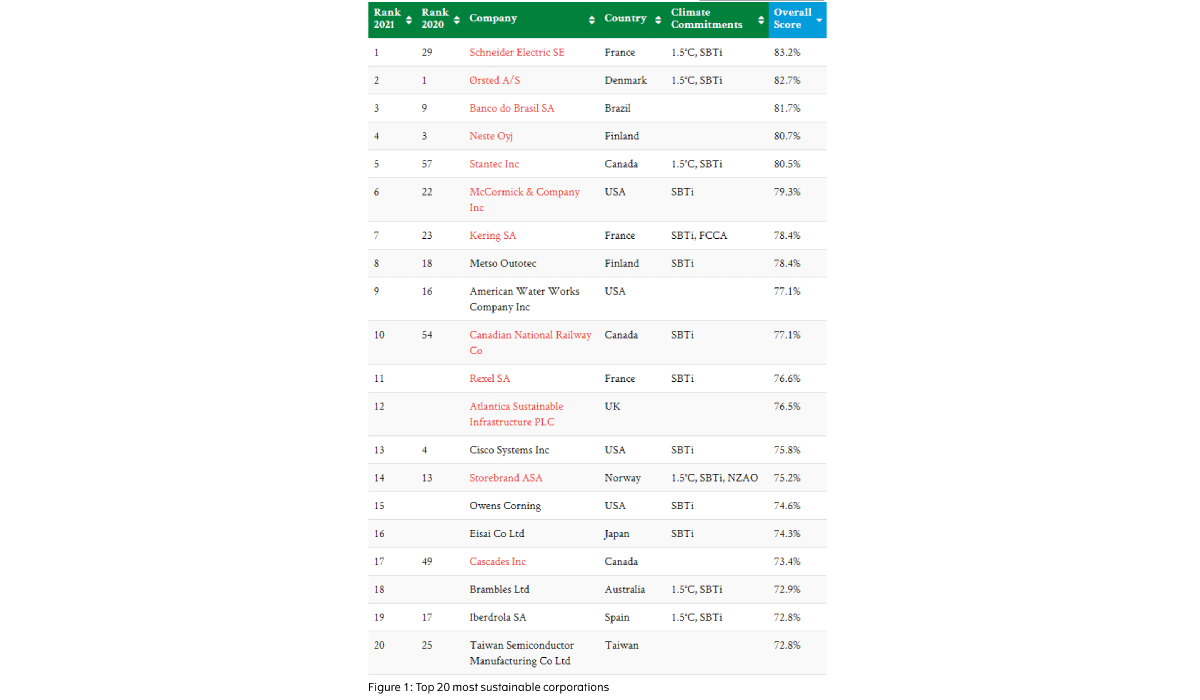Click the Banco do Brasil SA link

pyautogui.click(x=511, y=108)
